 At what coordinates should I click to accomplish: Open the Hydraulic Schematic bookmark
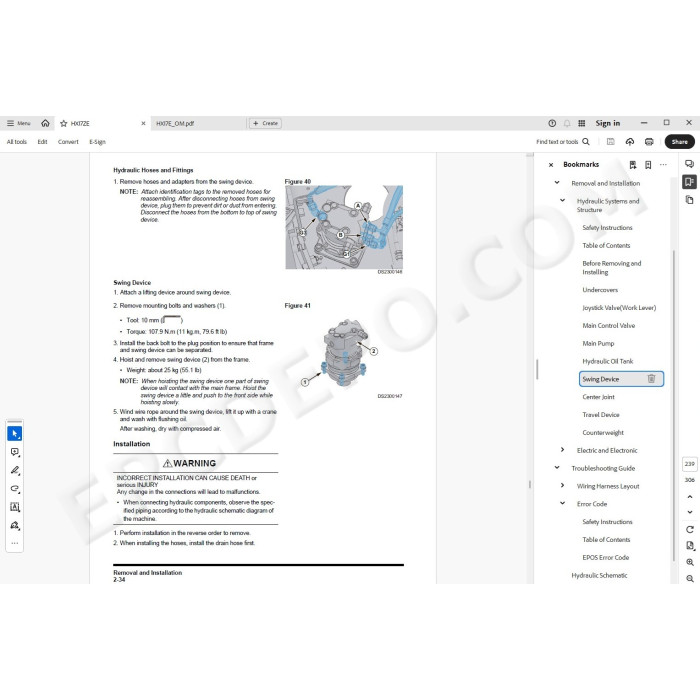point(599,575)
